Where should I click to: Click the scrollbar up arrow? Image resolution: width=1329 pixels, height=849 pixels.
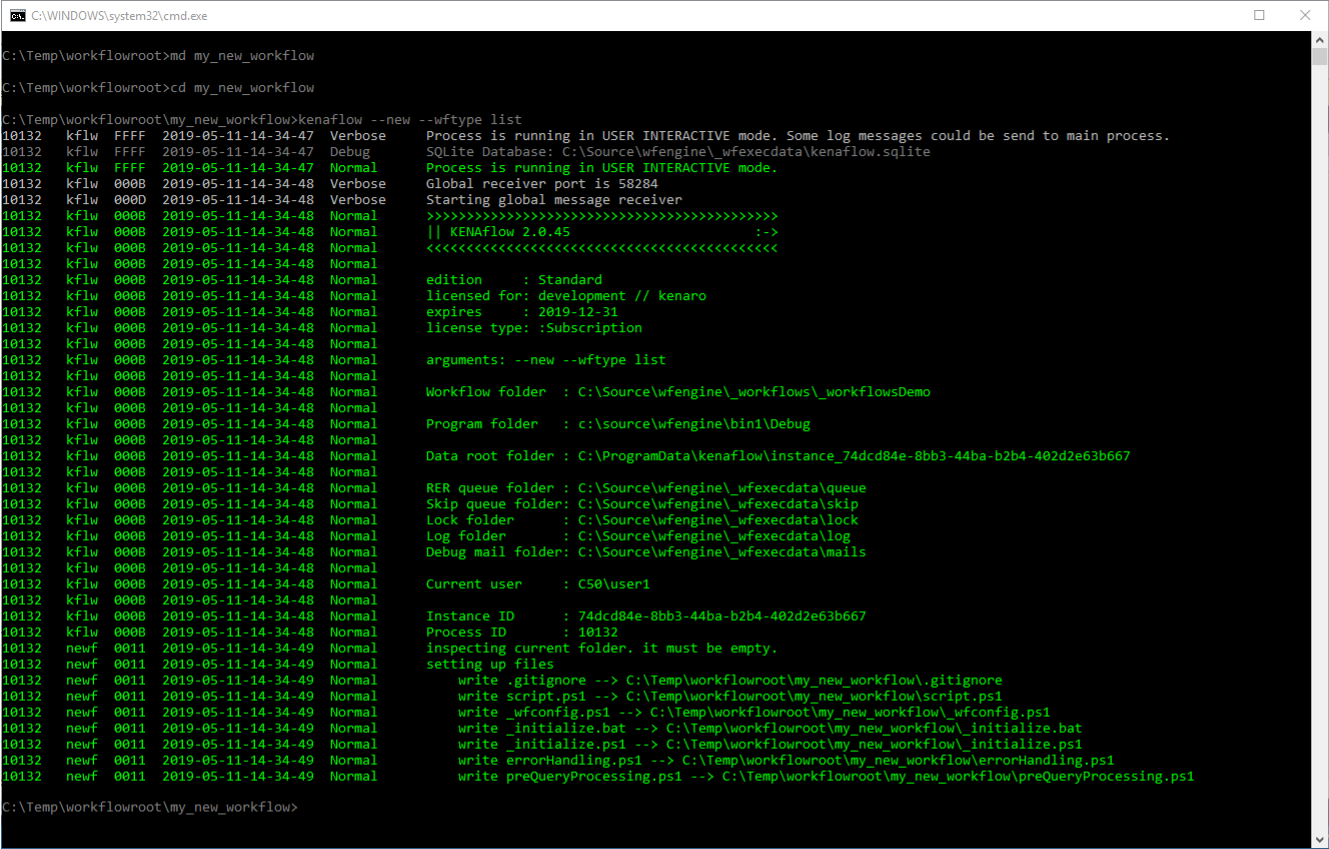click(1319, 39)
